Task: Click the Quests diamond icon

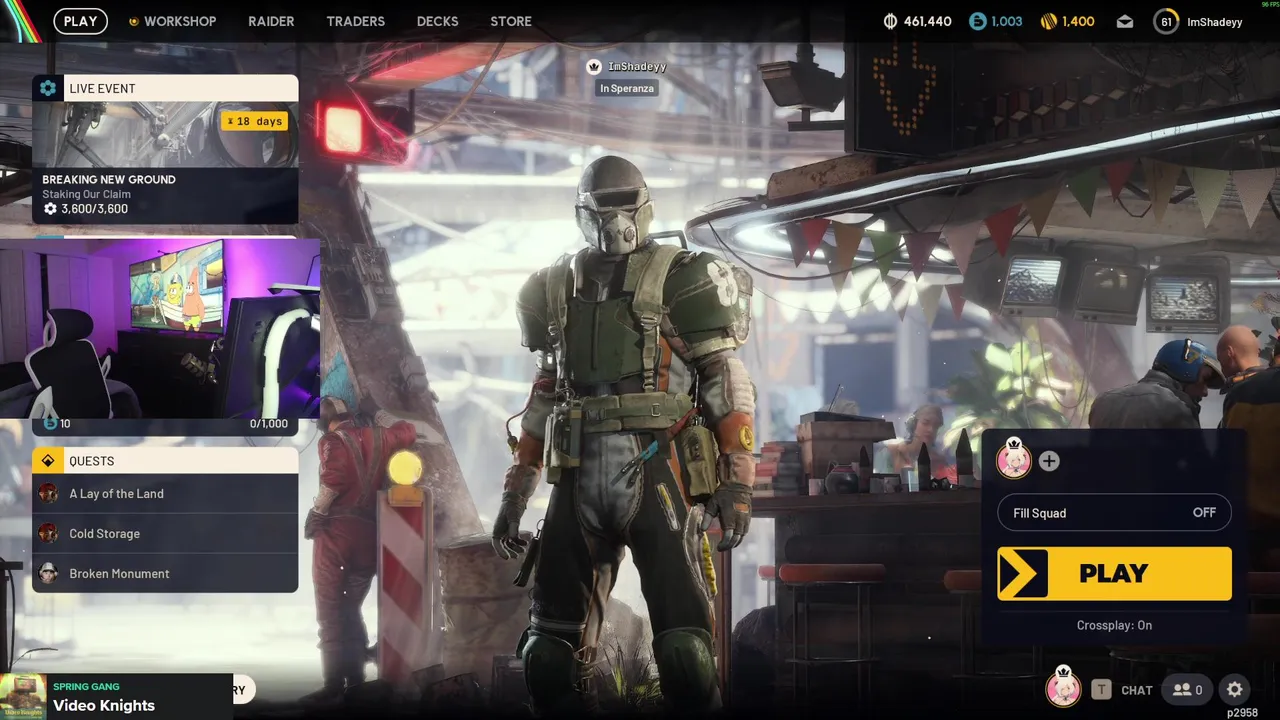Action: click(48, 461)
